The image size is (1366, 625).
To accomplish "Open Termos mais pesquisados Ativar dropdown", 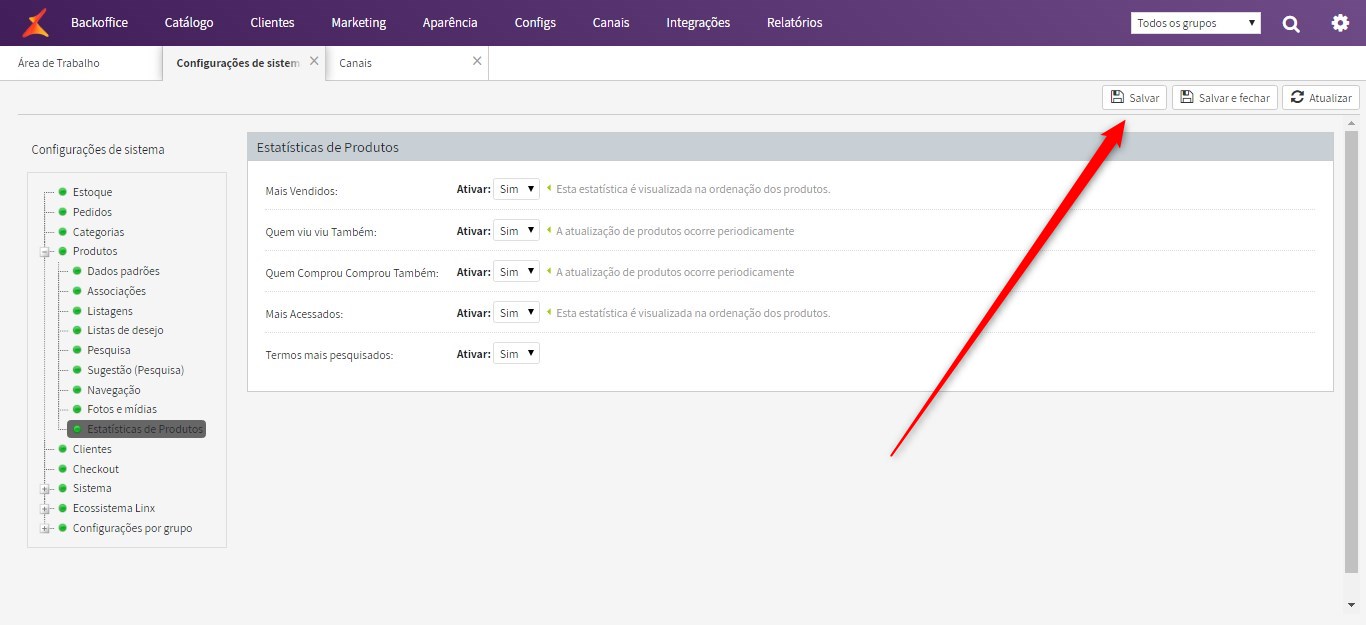I will (516, 354).
